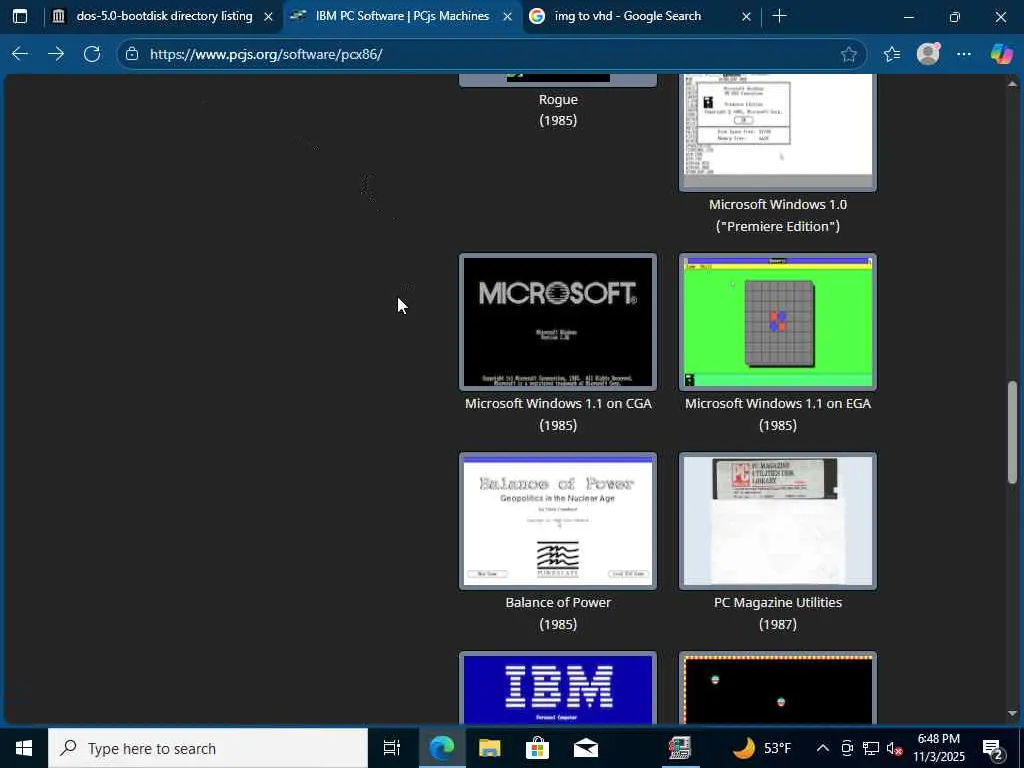The width and height of the screenshot is (1024, 768).
Task: Click the muted volume tray icon
Action: click(x=894, y=748)
